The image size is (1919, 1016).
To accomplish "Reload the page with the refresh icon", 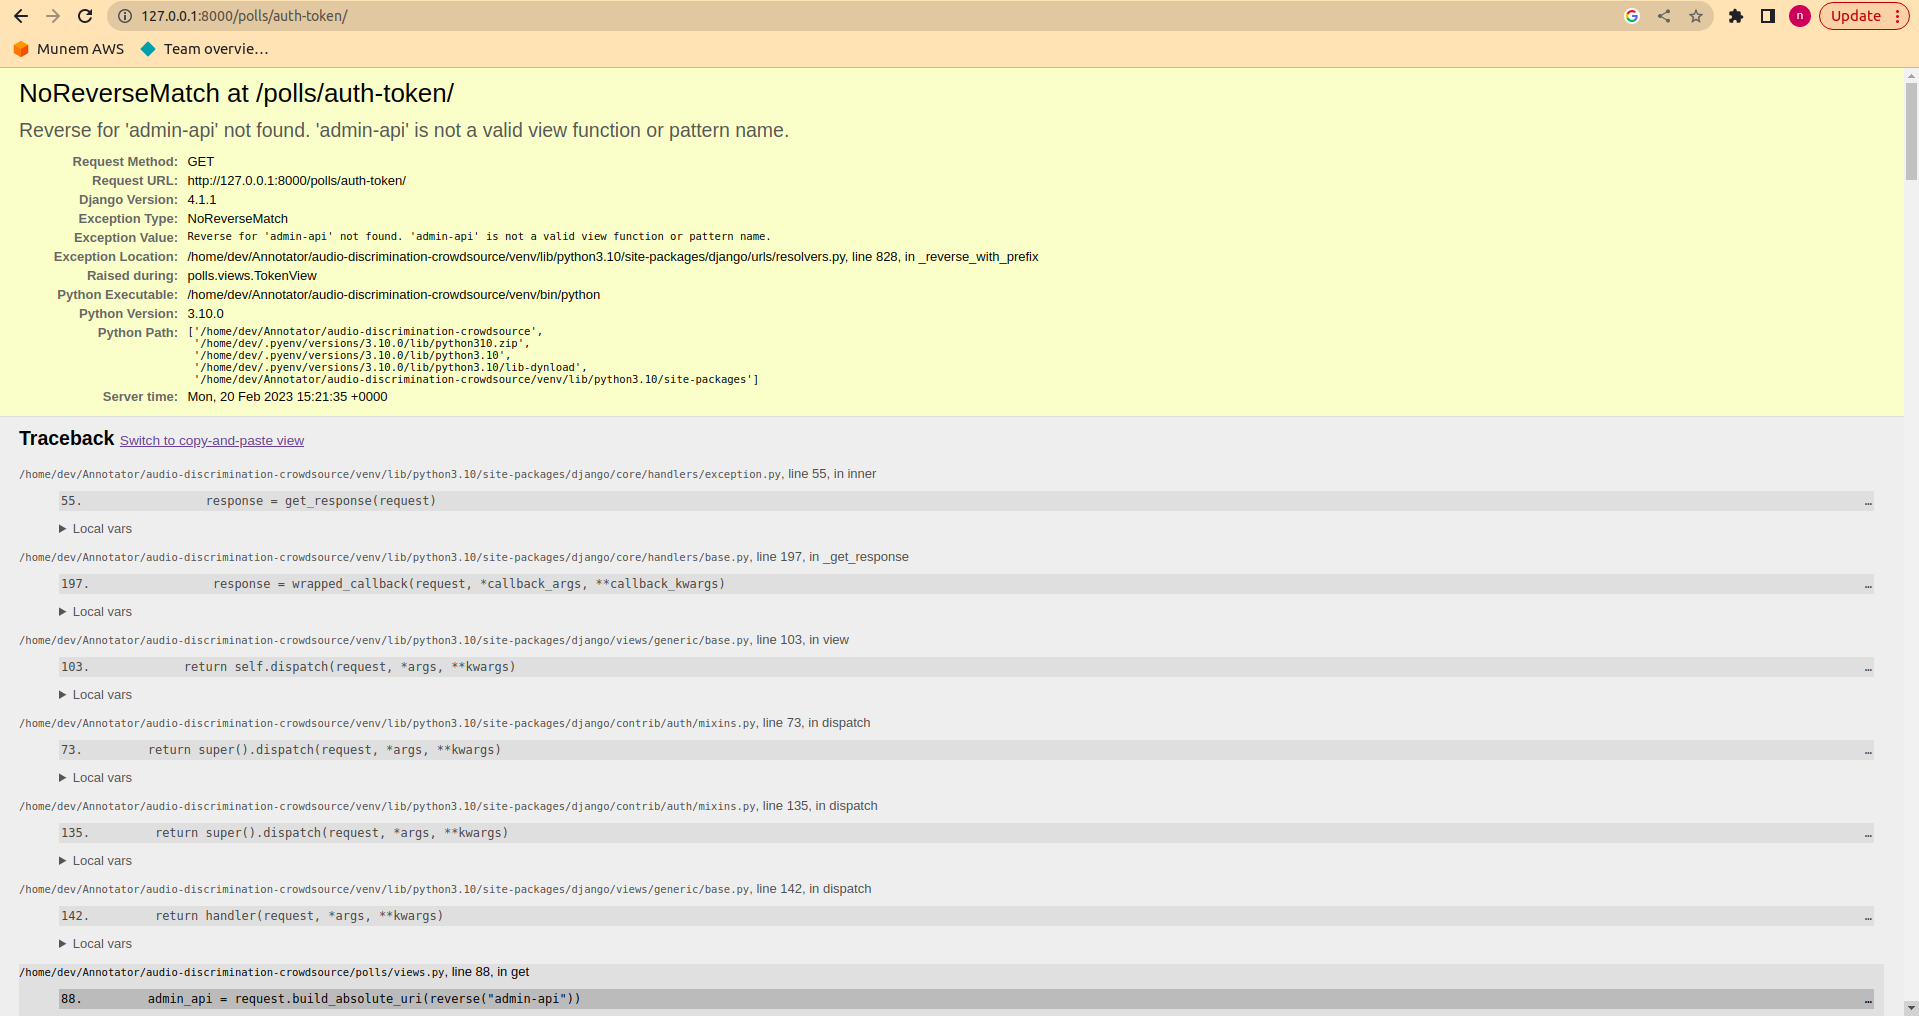I will [x=85, y=16].
